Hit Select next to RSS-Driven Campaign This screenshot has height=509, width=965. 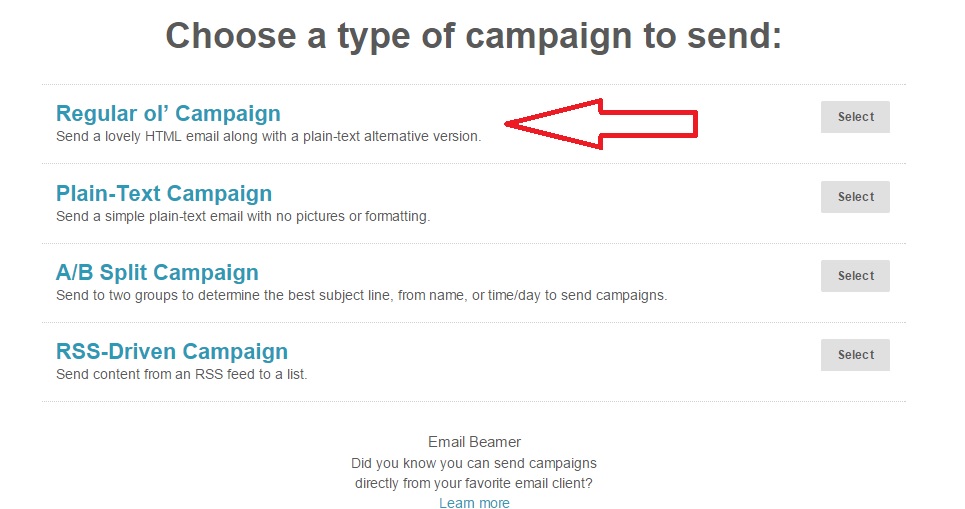[x=855, y=355]
